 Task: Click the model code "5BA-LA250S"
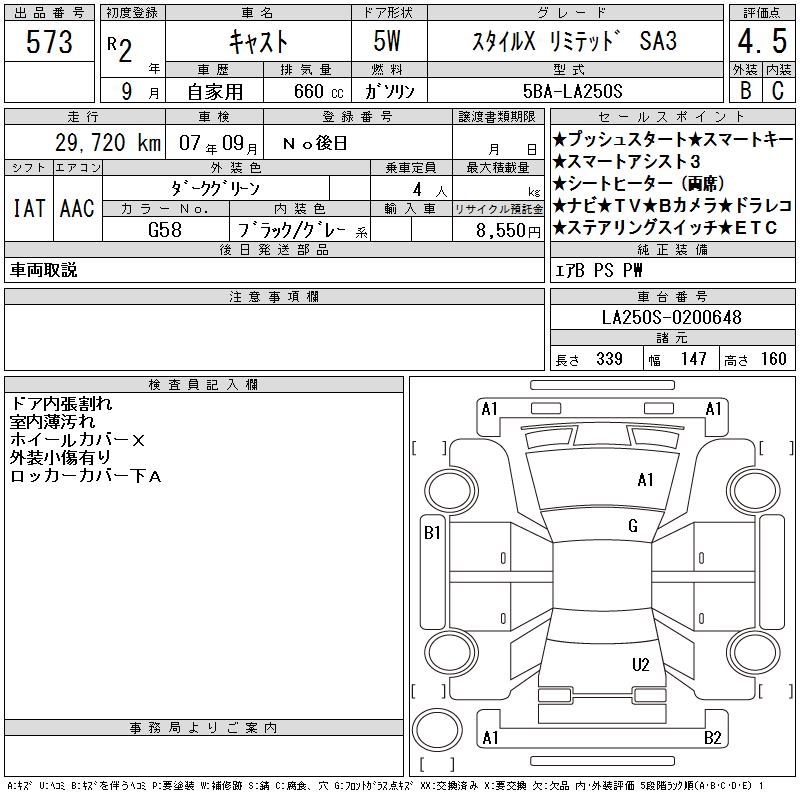tap(572, 91)
